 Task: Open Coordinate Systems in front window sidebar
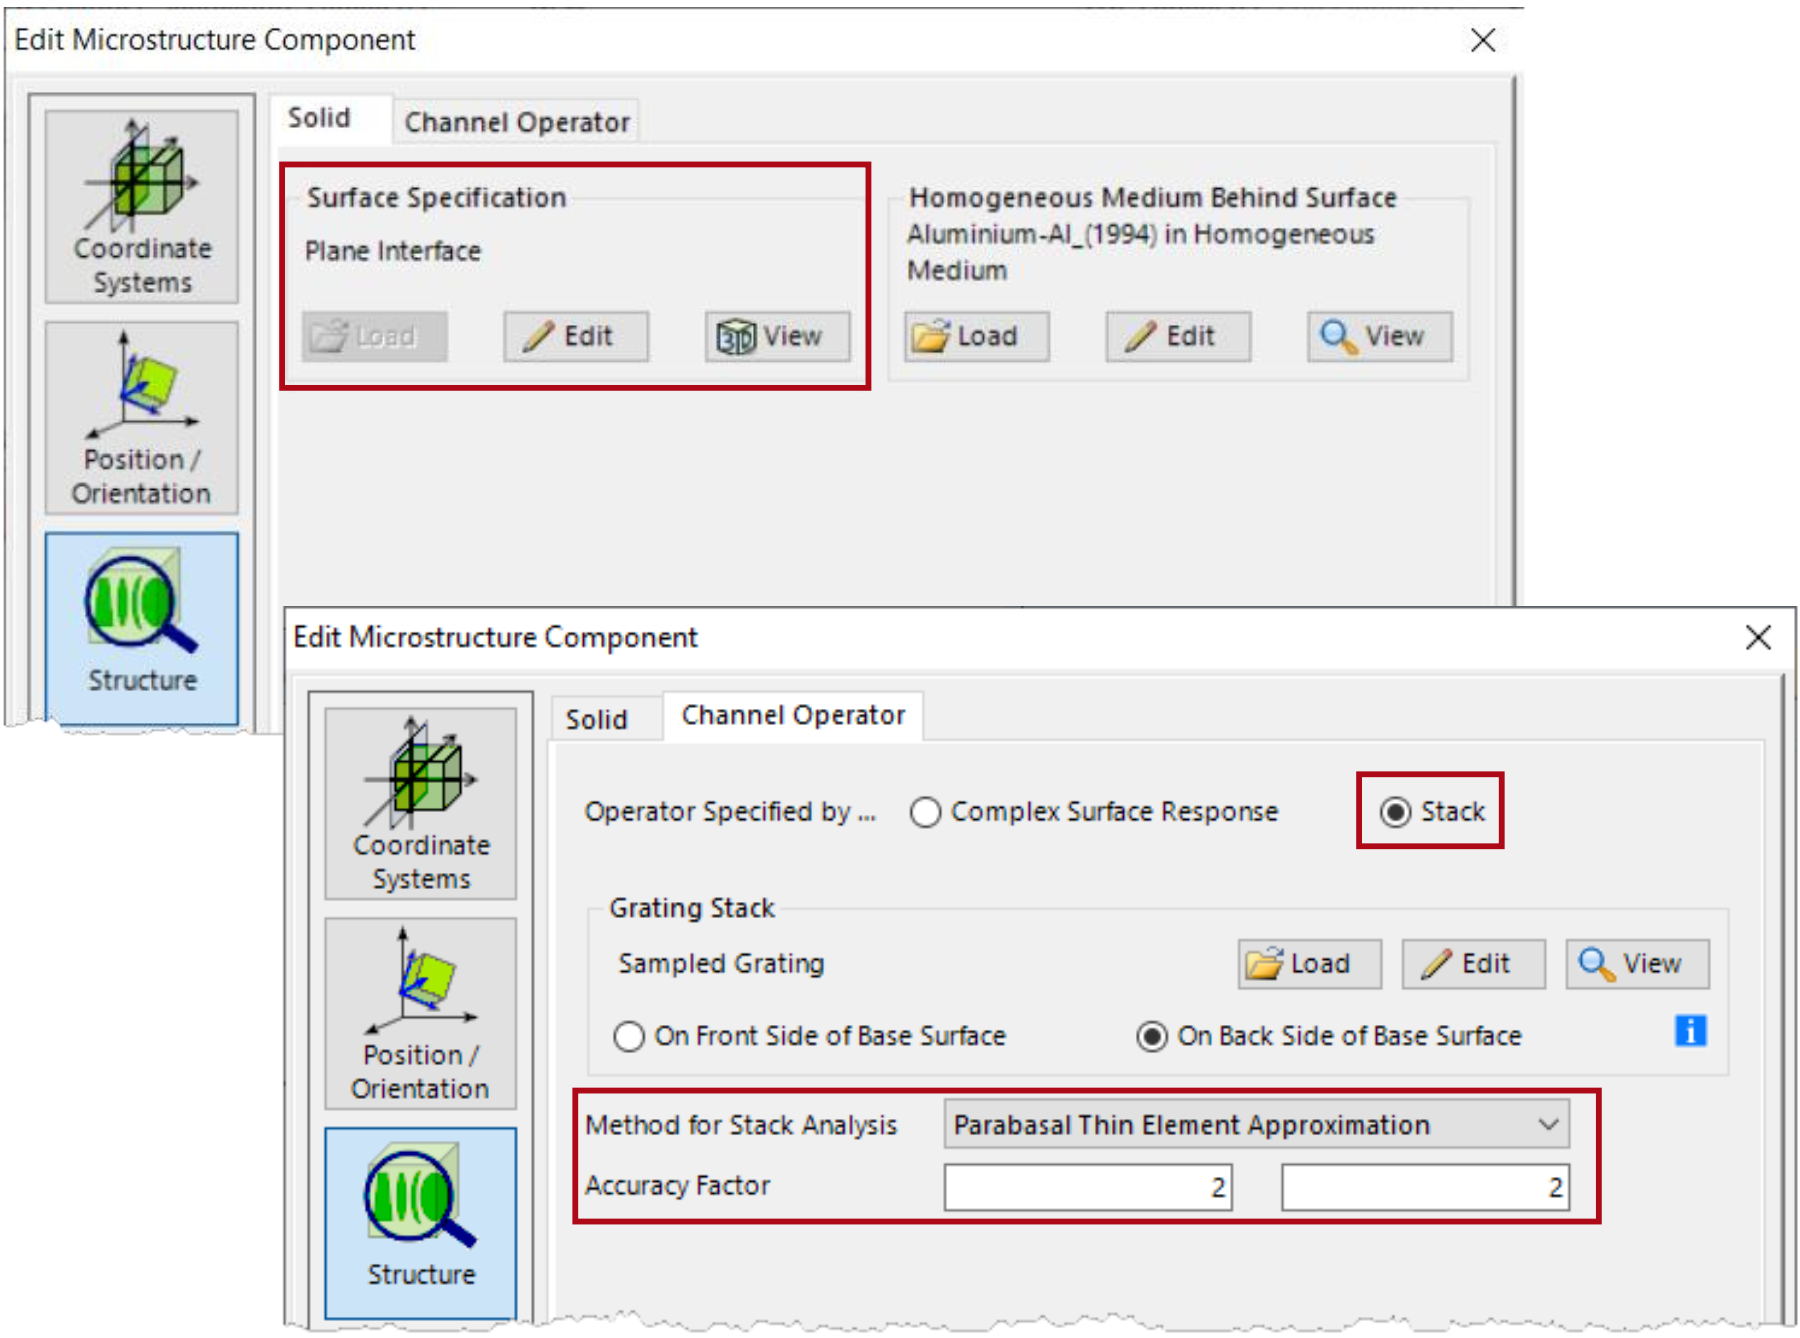coord(421,804)
